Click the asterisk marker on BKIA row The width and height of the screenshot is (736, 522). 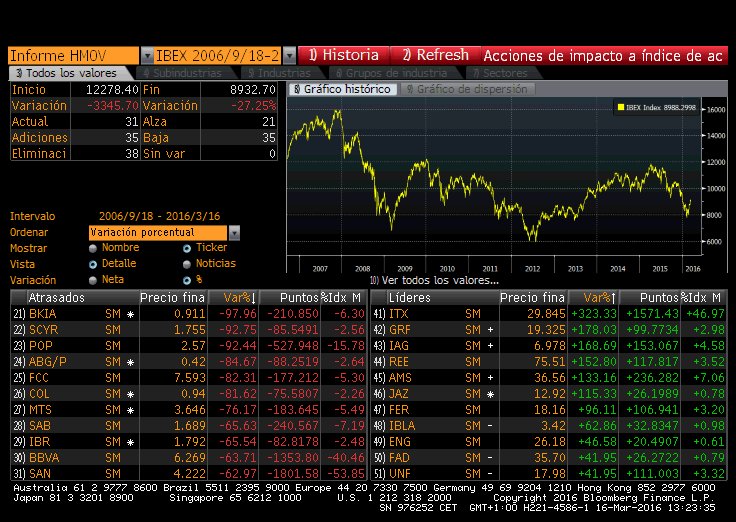130,314
